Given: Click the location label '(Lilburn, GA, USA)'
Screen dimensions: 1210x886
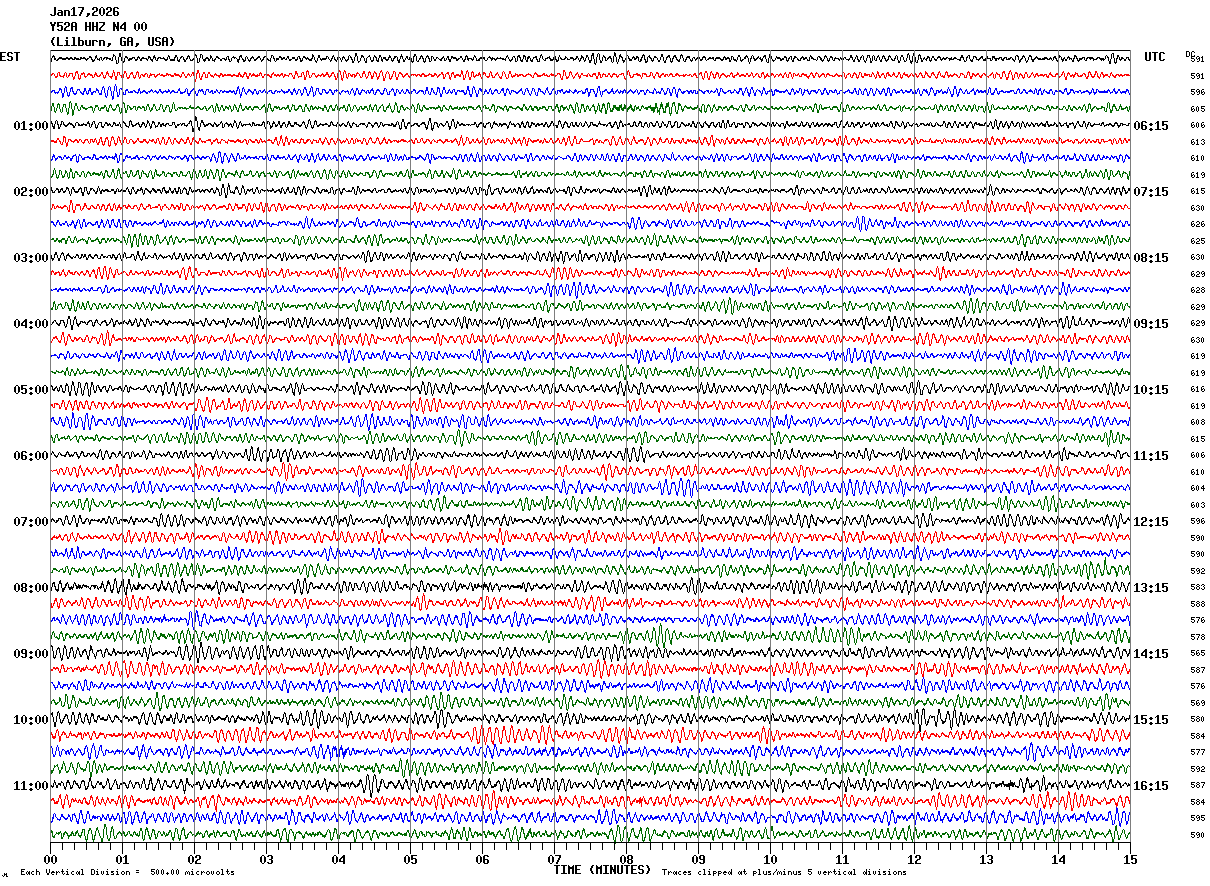Looking at the screenshot, I should 112,42.
